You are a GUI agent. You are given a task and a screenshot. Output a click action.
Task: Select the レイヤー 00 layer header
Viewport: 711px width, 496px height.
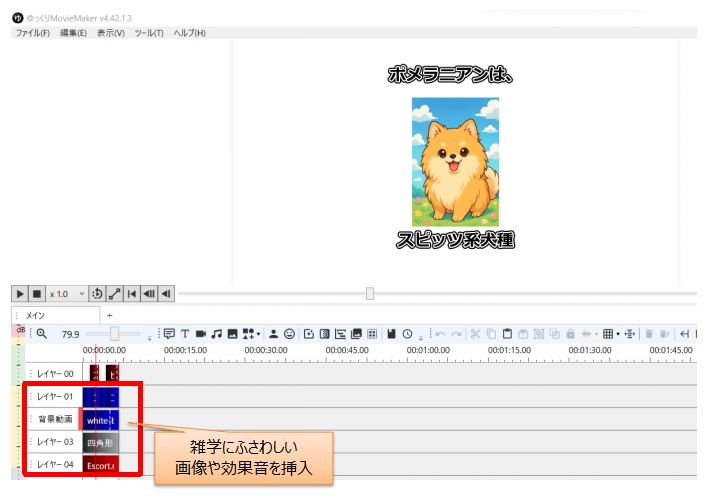54,374
